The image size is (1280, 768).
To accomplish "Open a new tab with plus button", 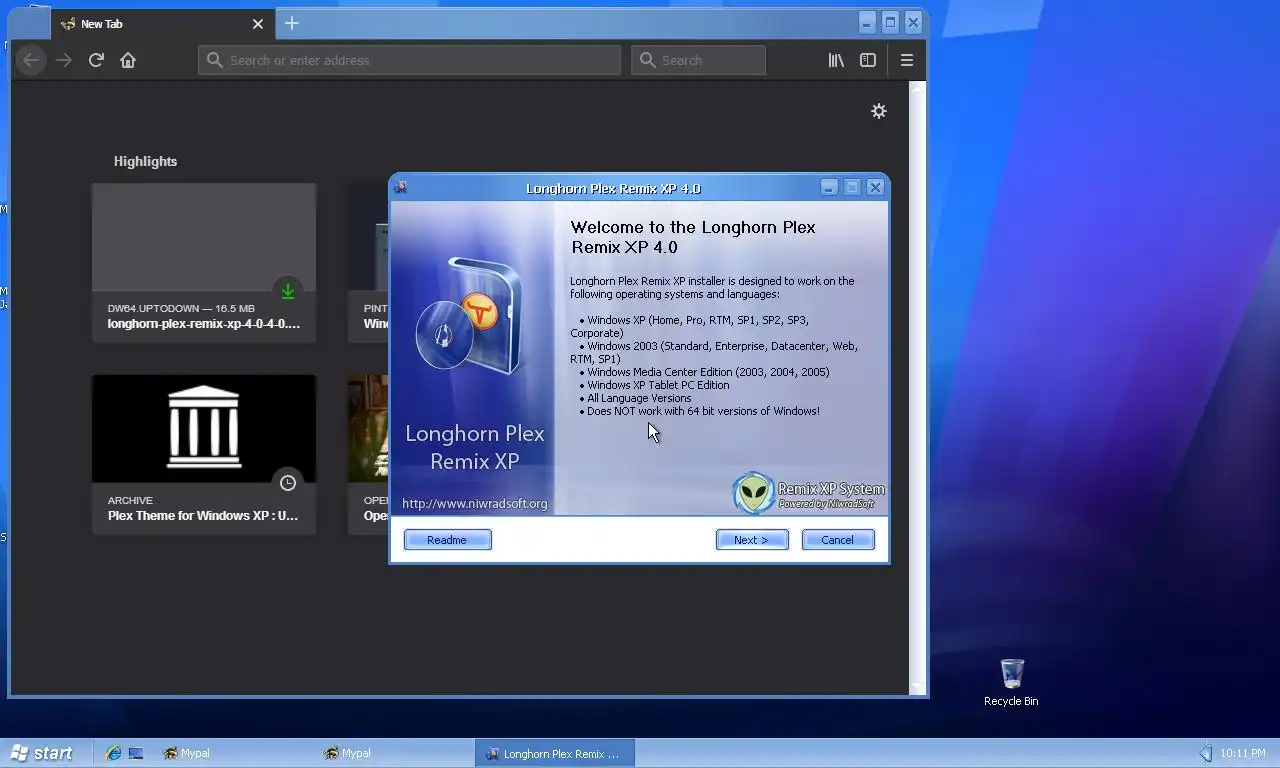I will (x=292, y=23).
